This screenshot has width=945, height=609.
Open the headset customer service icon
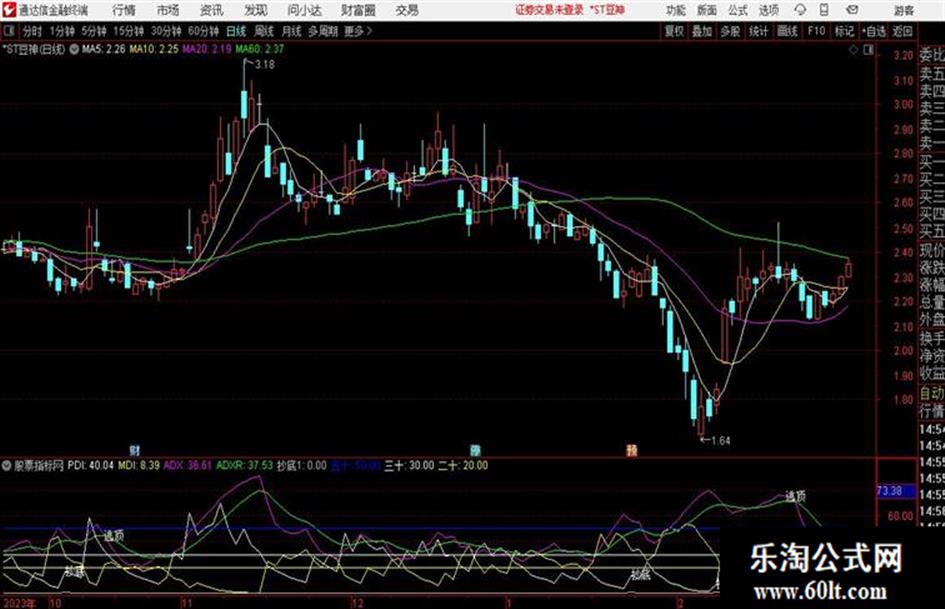point(800,10)
